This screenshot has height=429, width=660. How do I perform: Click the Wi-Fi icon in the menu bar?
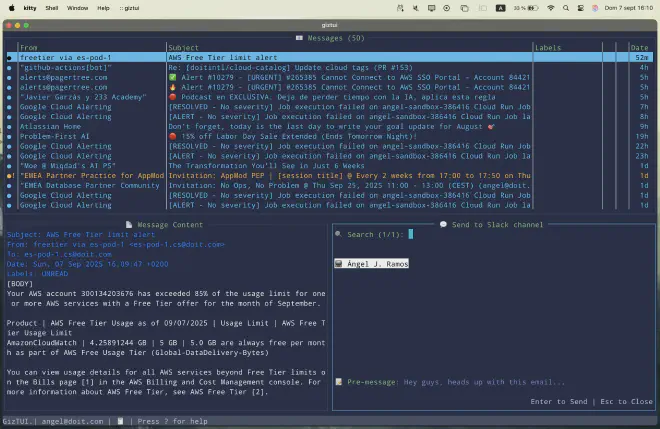(x=551, y=8)
